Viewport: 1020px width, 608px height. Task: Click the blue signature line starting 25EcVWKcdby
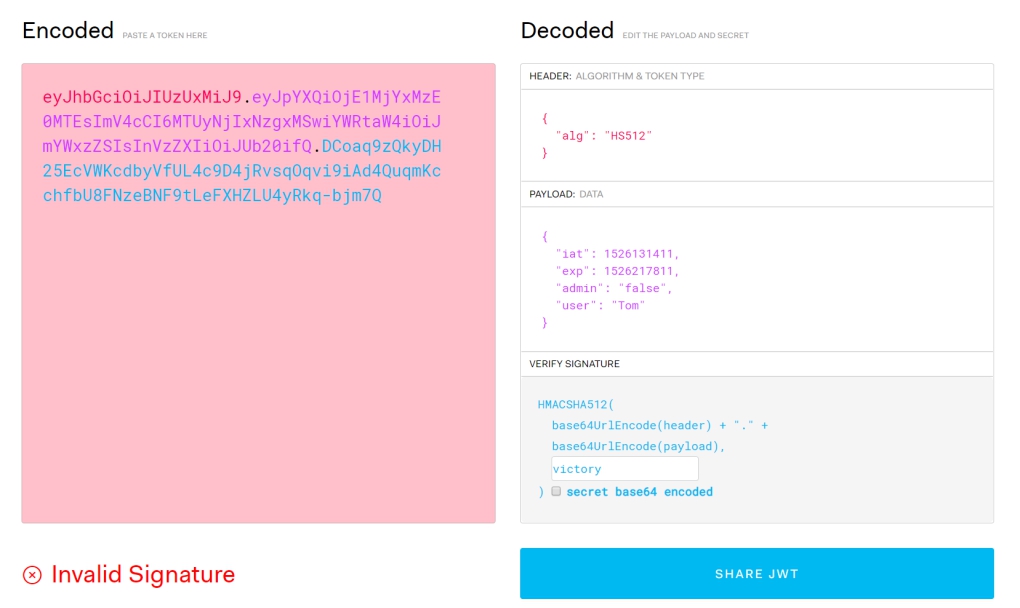coord(241,171)
